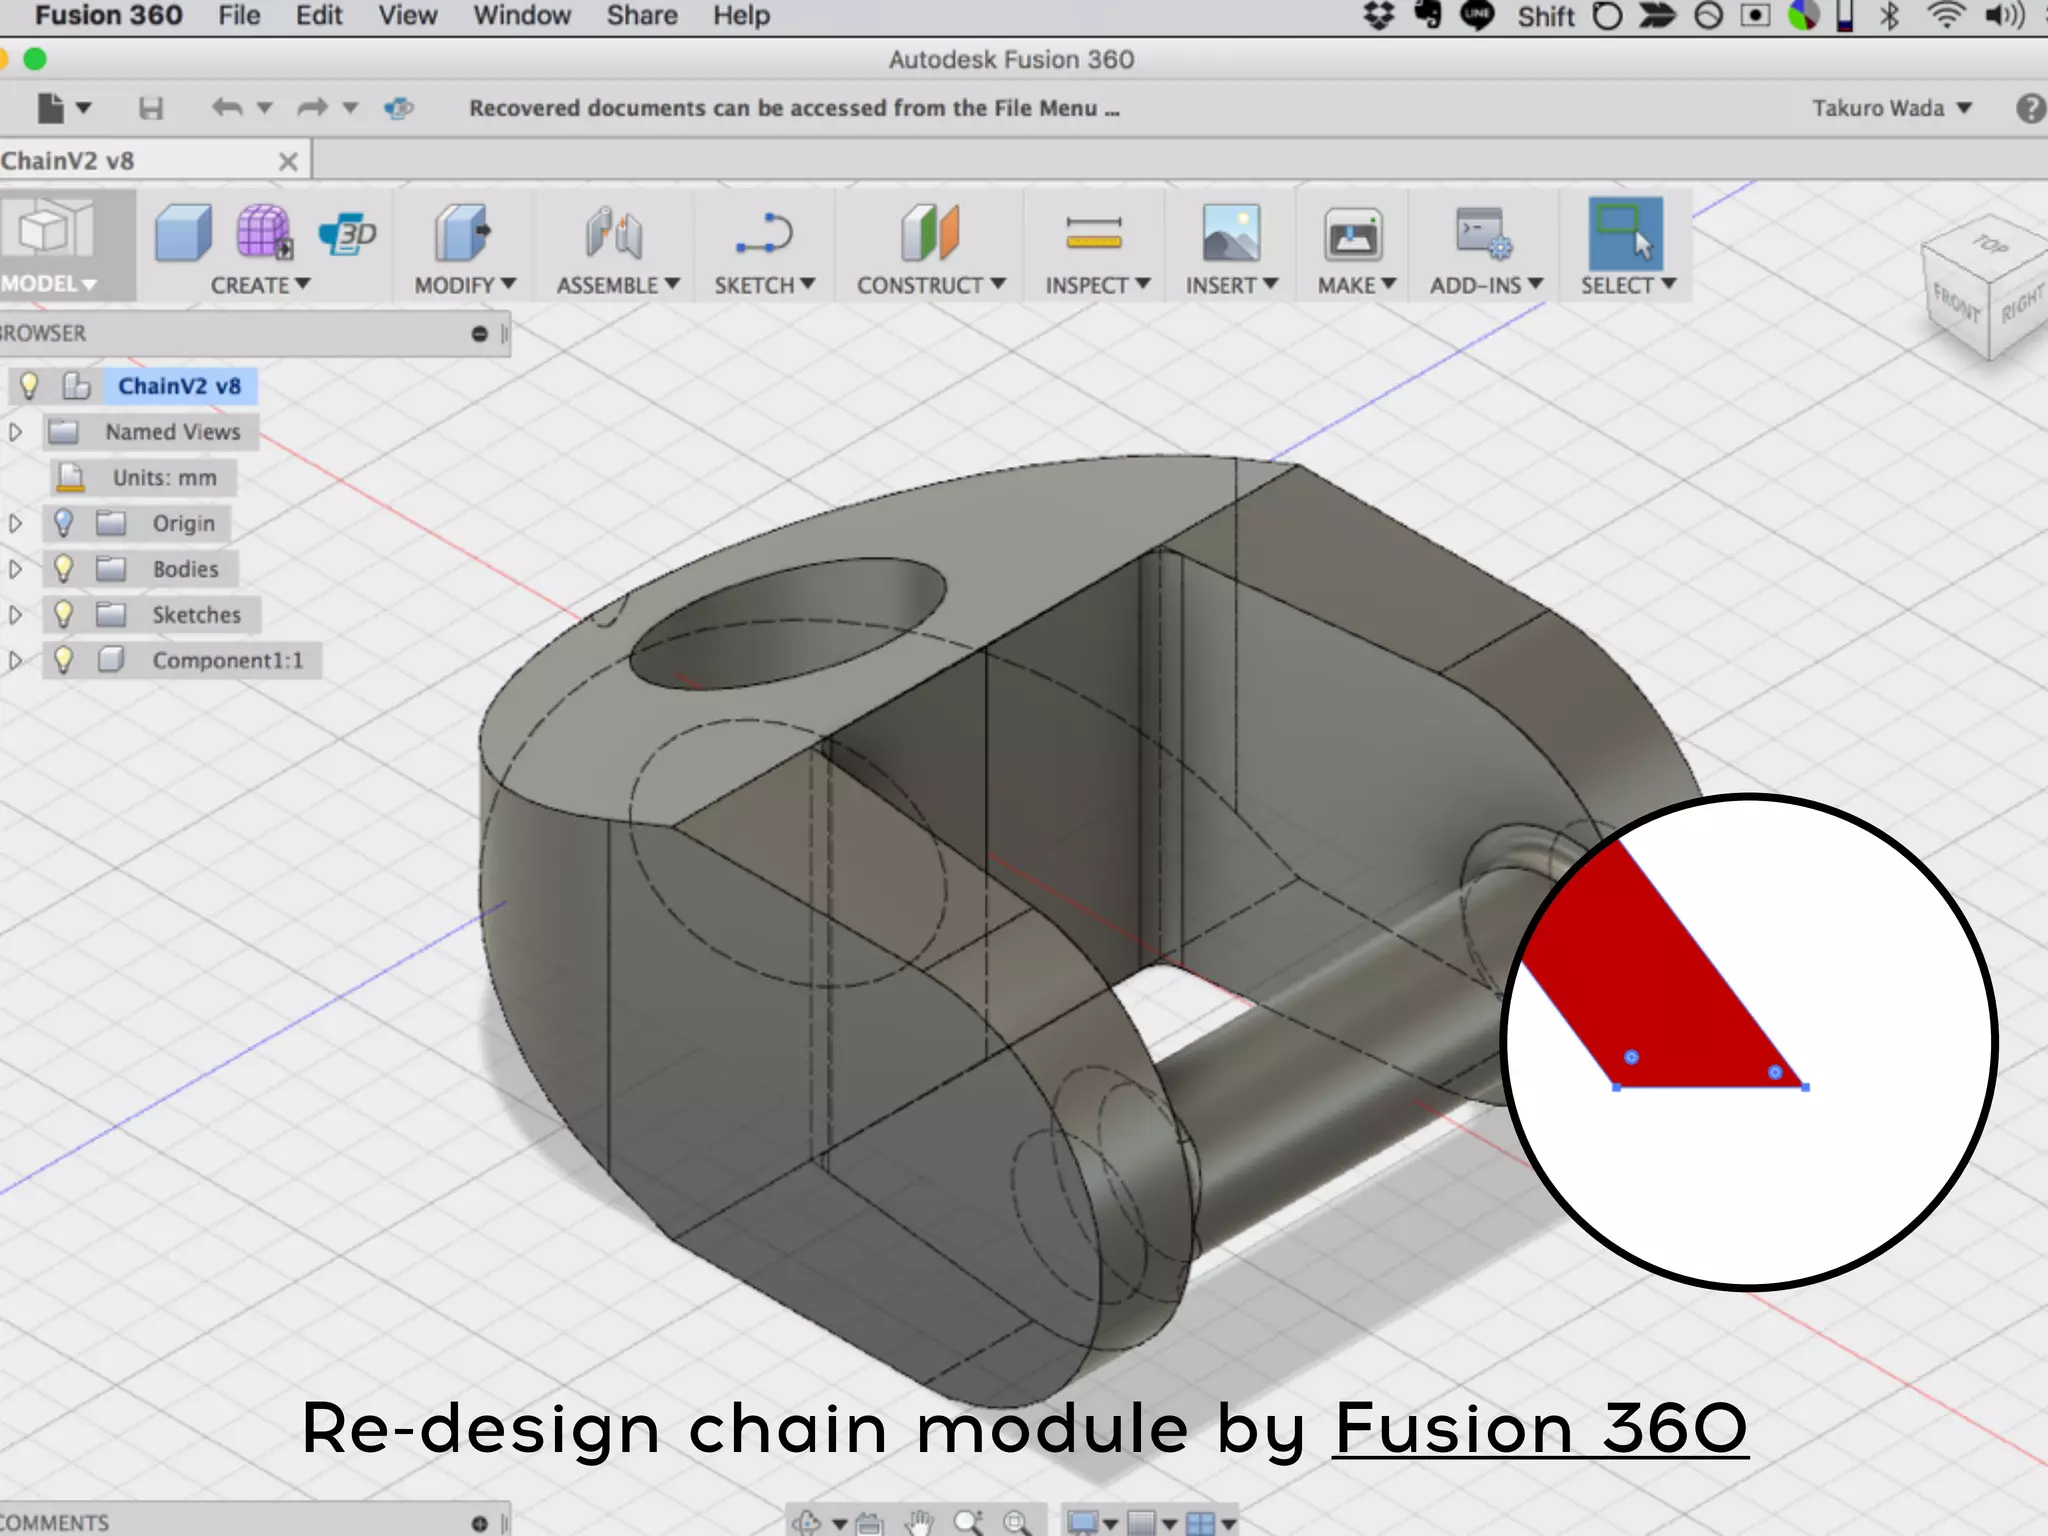Click the Fit zoom-window icon in bottom bar

[1017, 1522]
